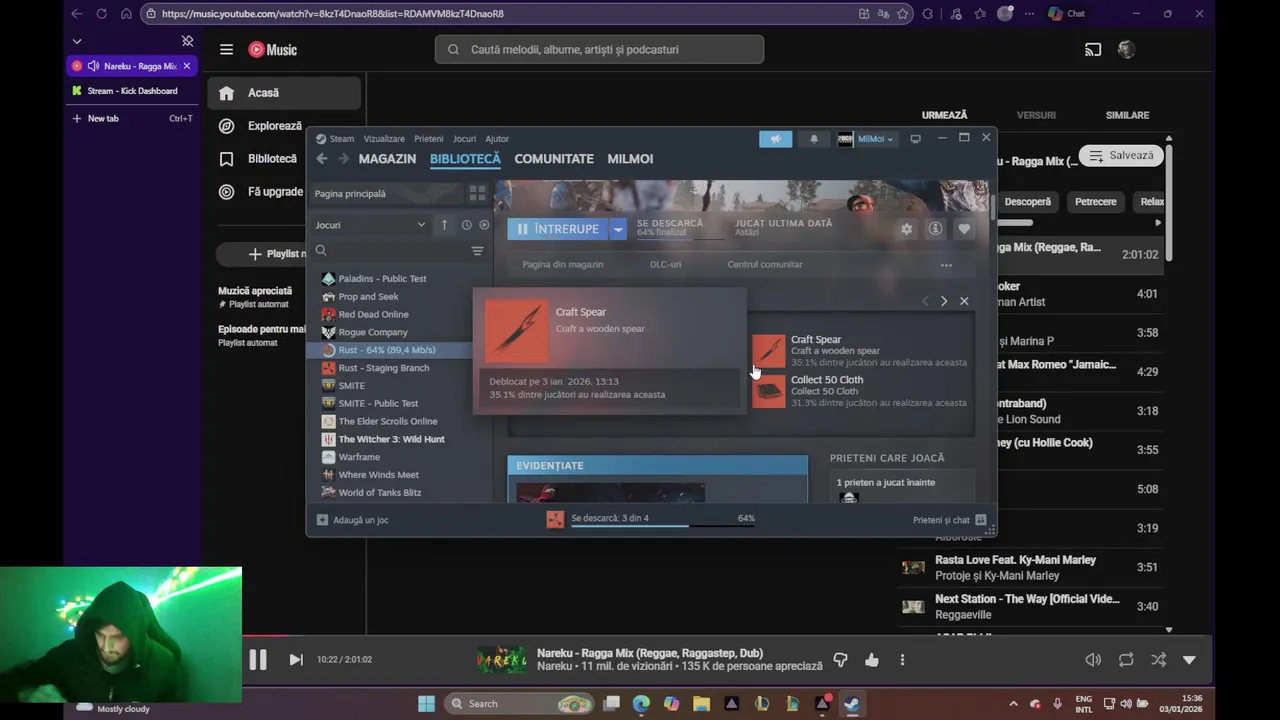
Task: Like current song in YouTube Music
Action: pyautogui.click(x=872, y=660)
